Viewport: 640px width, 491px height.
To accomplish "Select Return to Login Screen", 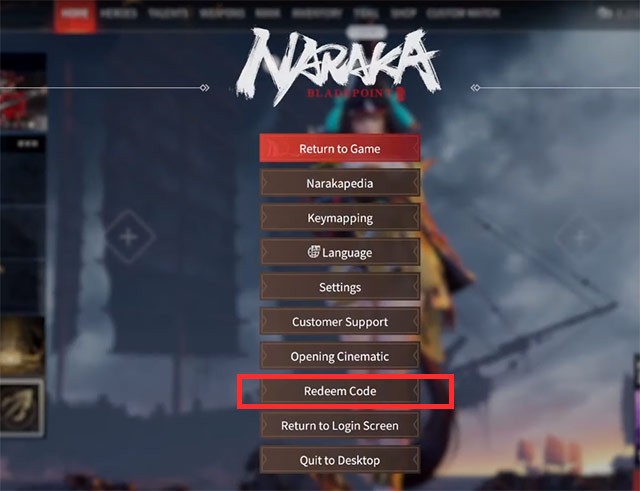I will pyautogui.click(x=340, y=426).
